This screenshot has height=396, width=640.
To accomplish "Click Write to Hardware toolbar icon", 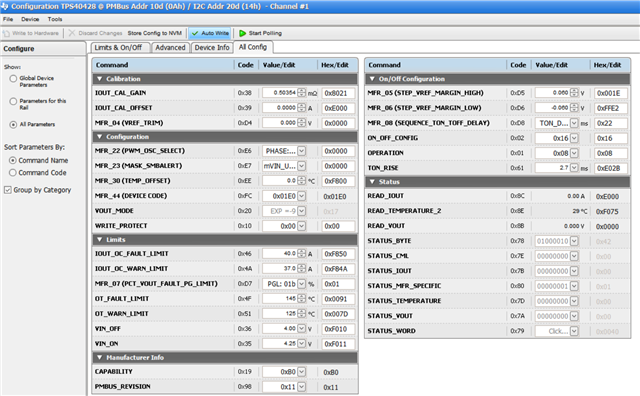I will pos(6,33).
